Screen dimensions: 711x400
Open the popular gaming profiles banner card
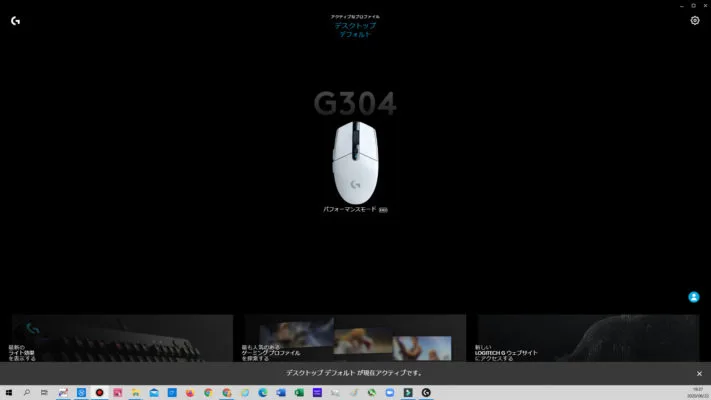[x=355, y=338]
